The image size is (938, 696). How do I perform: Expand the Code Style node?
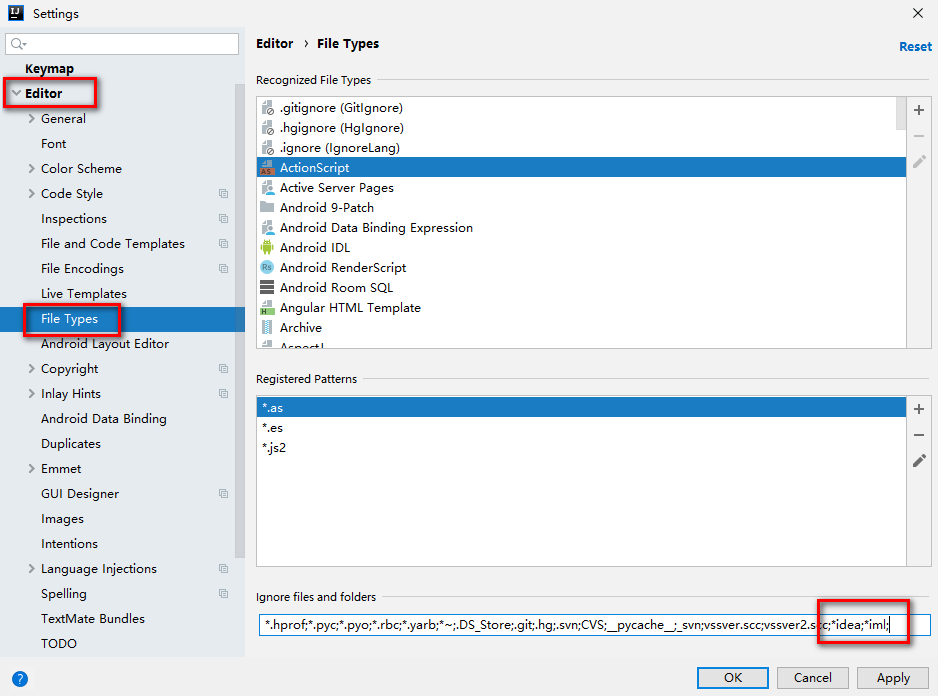(32, 194)
